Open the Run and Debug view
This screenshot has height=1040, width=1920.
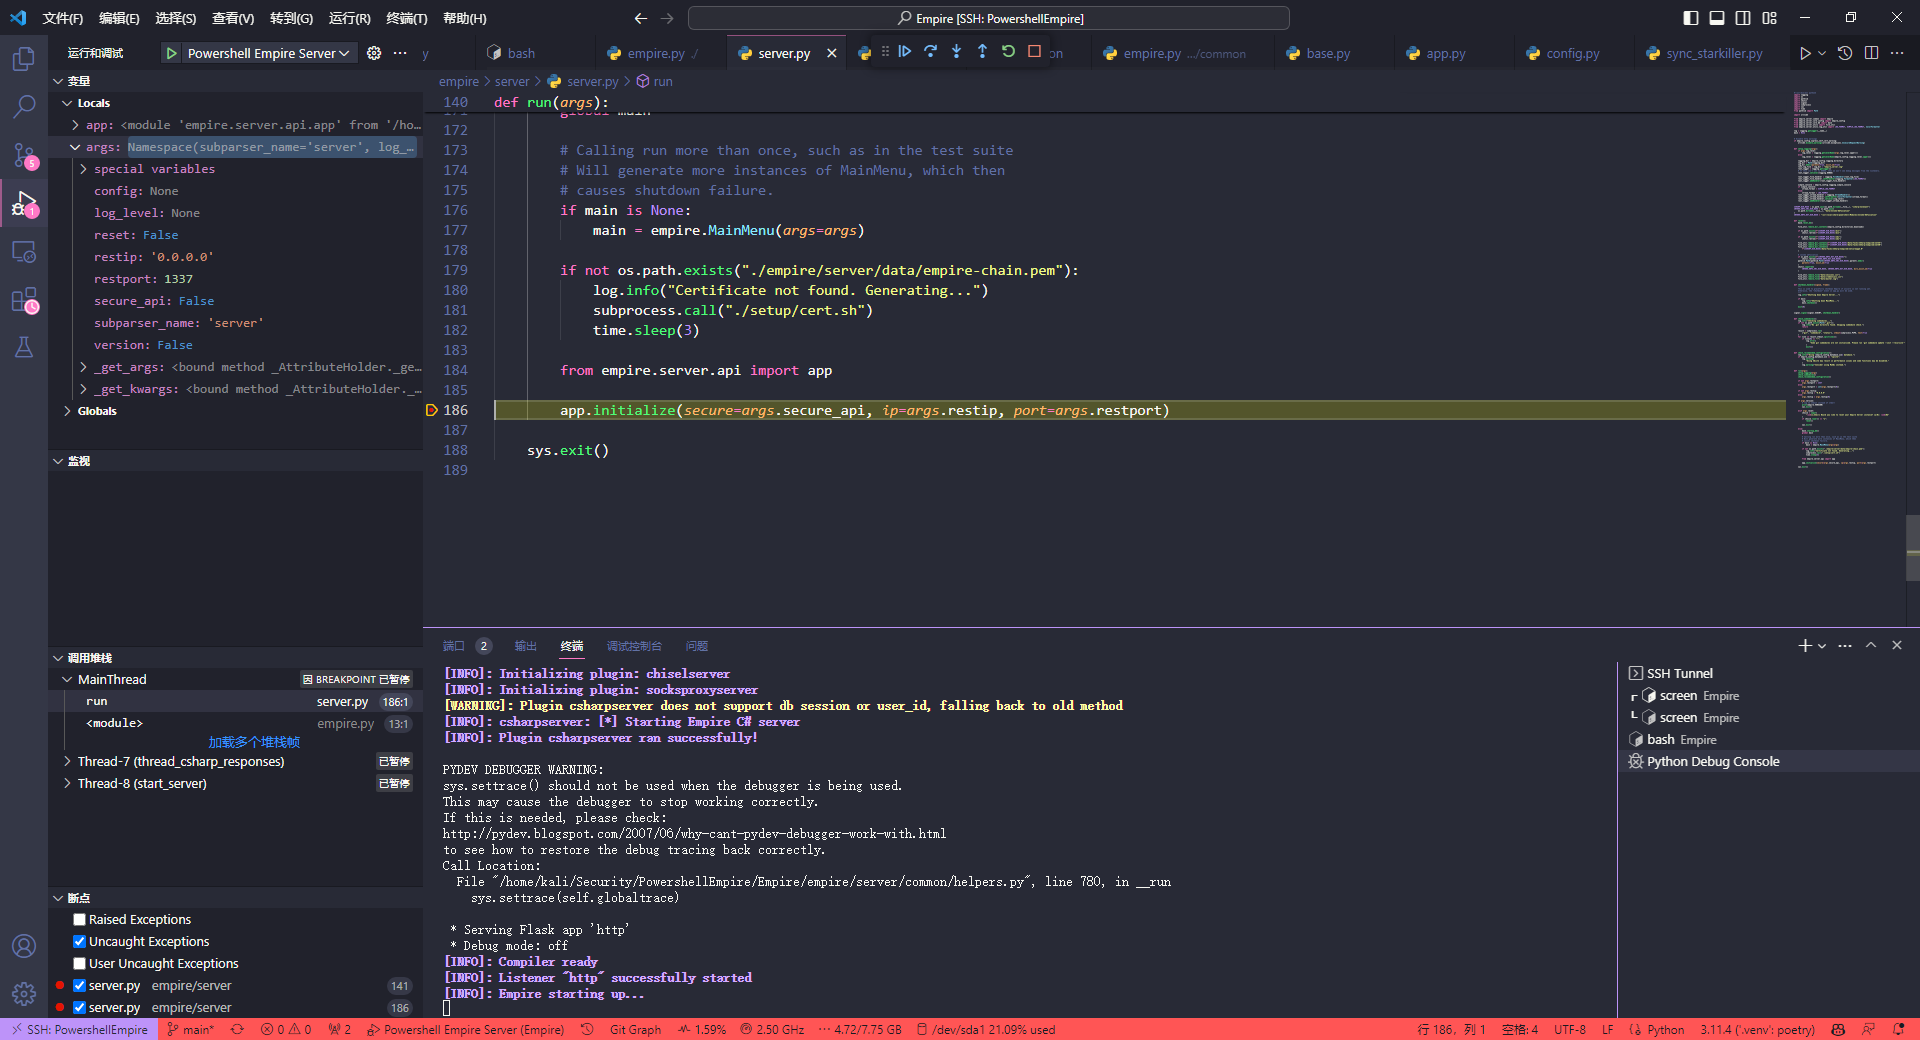pos(24,204)
